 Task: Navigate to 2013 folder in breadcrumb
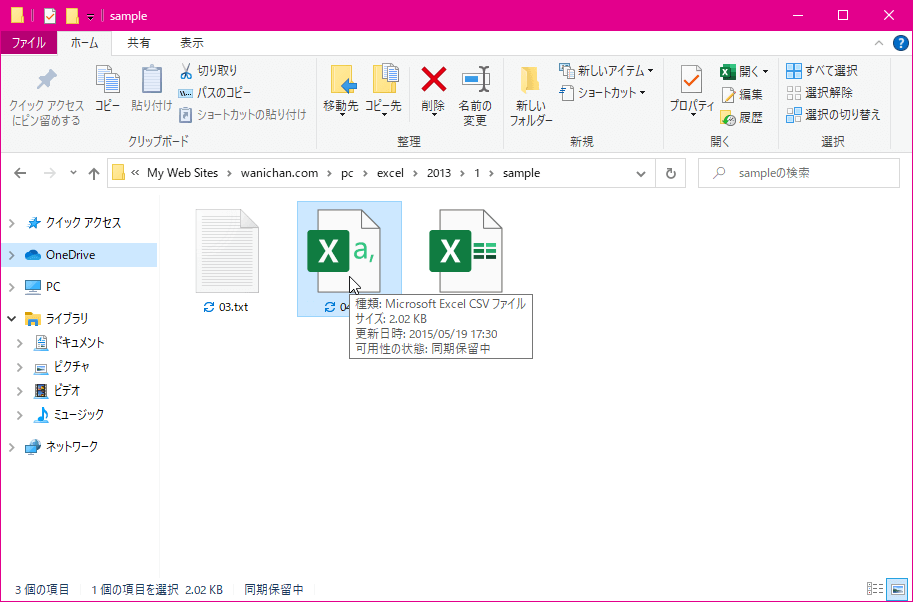pyautogui.click(x=439, y=173)
